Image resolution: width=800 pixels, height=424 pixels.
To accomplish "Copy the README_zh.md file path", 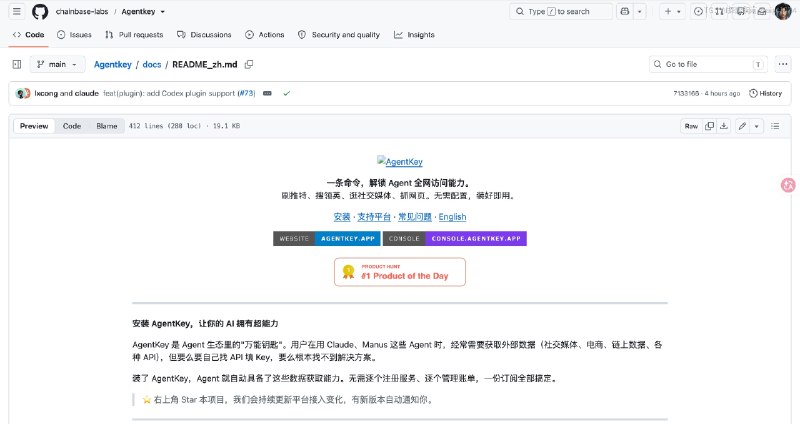I will (x=248, y=64).
